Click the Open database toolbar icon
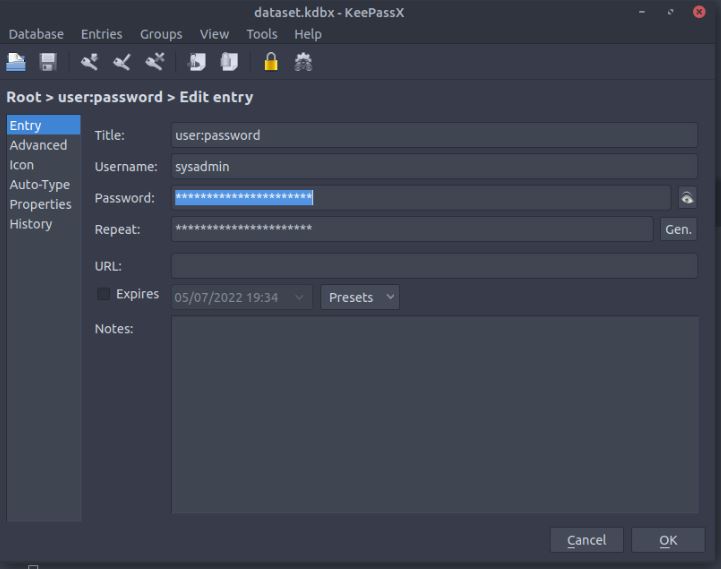The image size is (721, 569). point(16,62)
